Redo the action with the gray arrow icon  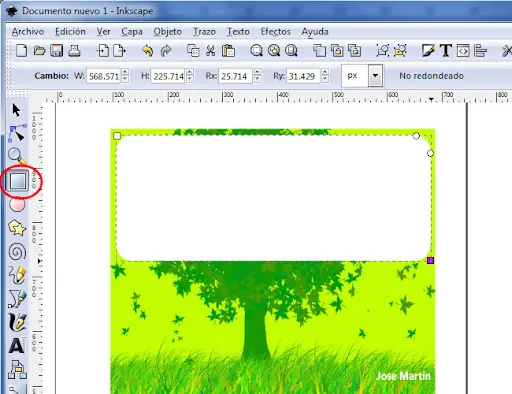click(166, 51)
